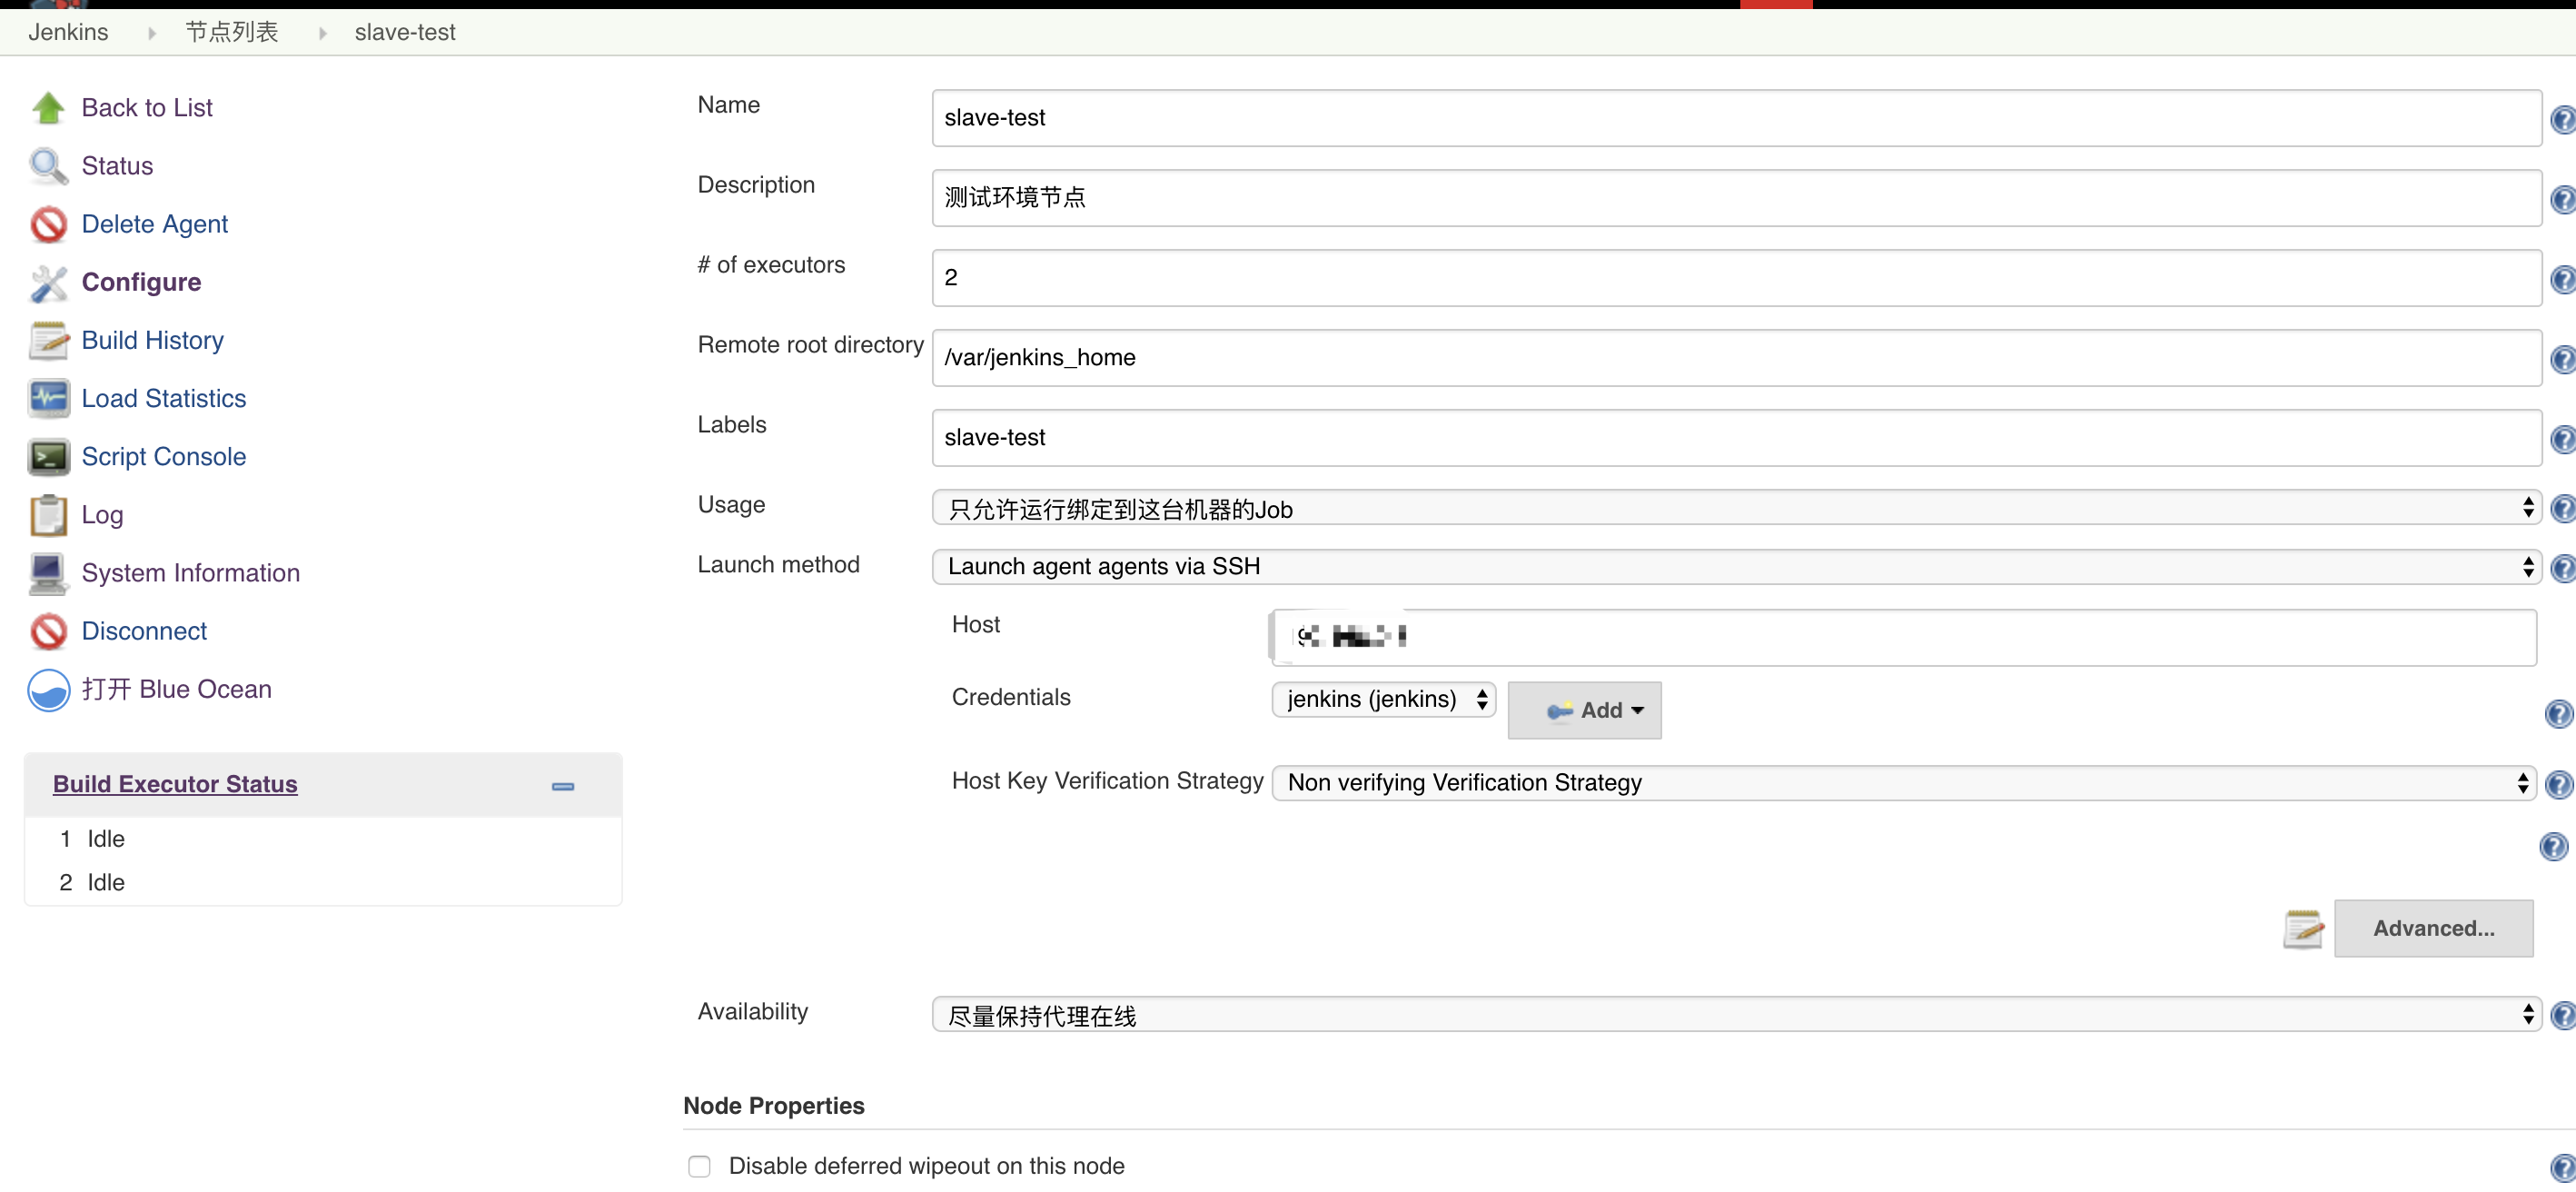Viewport: 2576px width, 1192px height.
Task: Expand the Launch method dropdown
Action: [x=1735, y=567]
